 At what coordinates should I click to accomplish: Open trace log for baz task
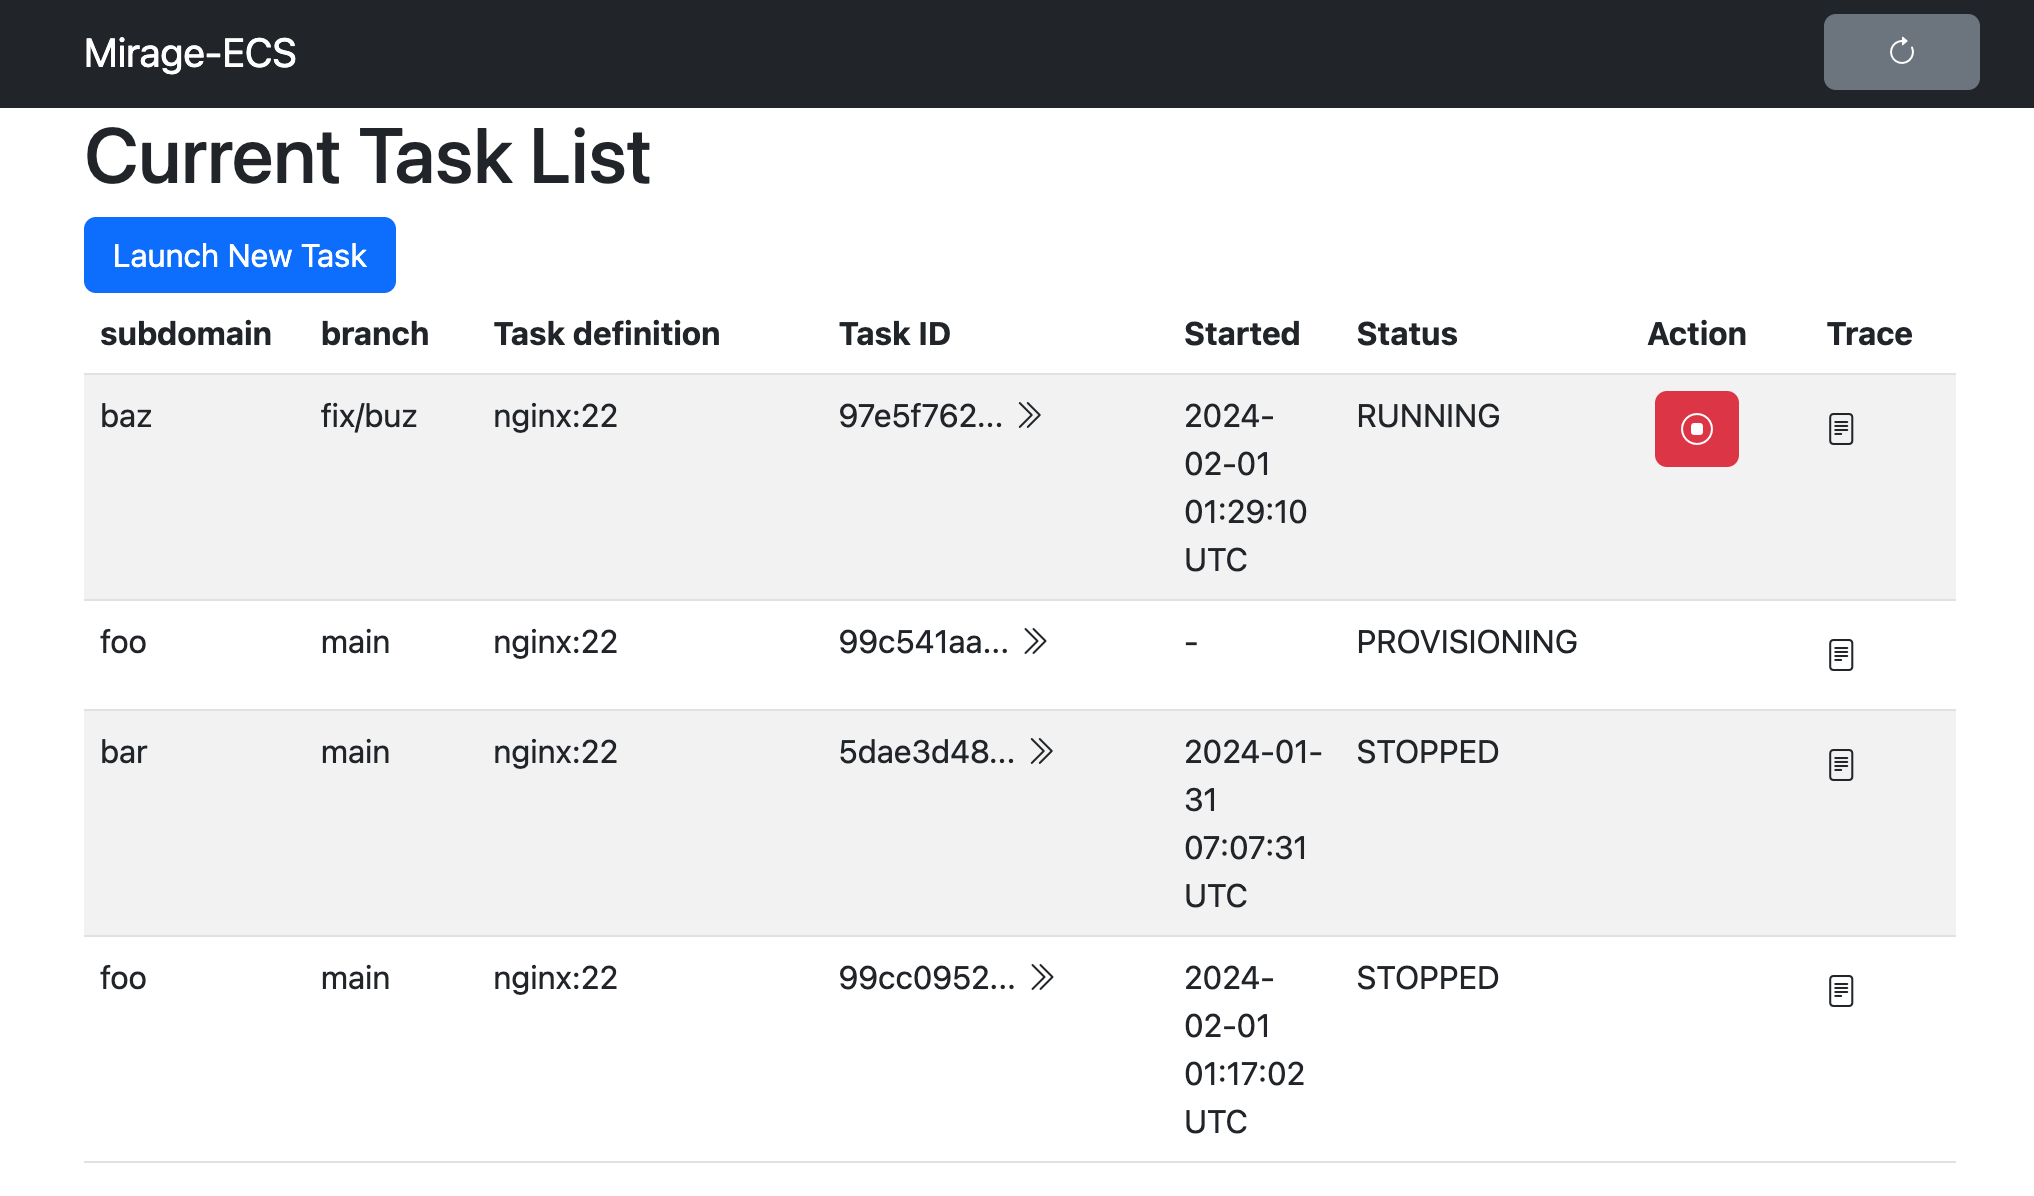click(x=1841, y=429)
